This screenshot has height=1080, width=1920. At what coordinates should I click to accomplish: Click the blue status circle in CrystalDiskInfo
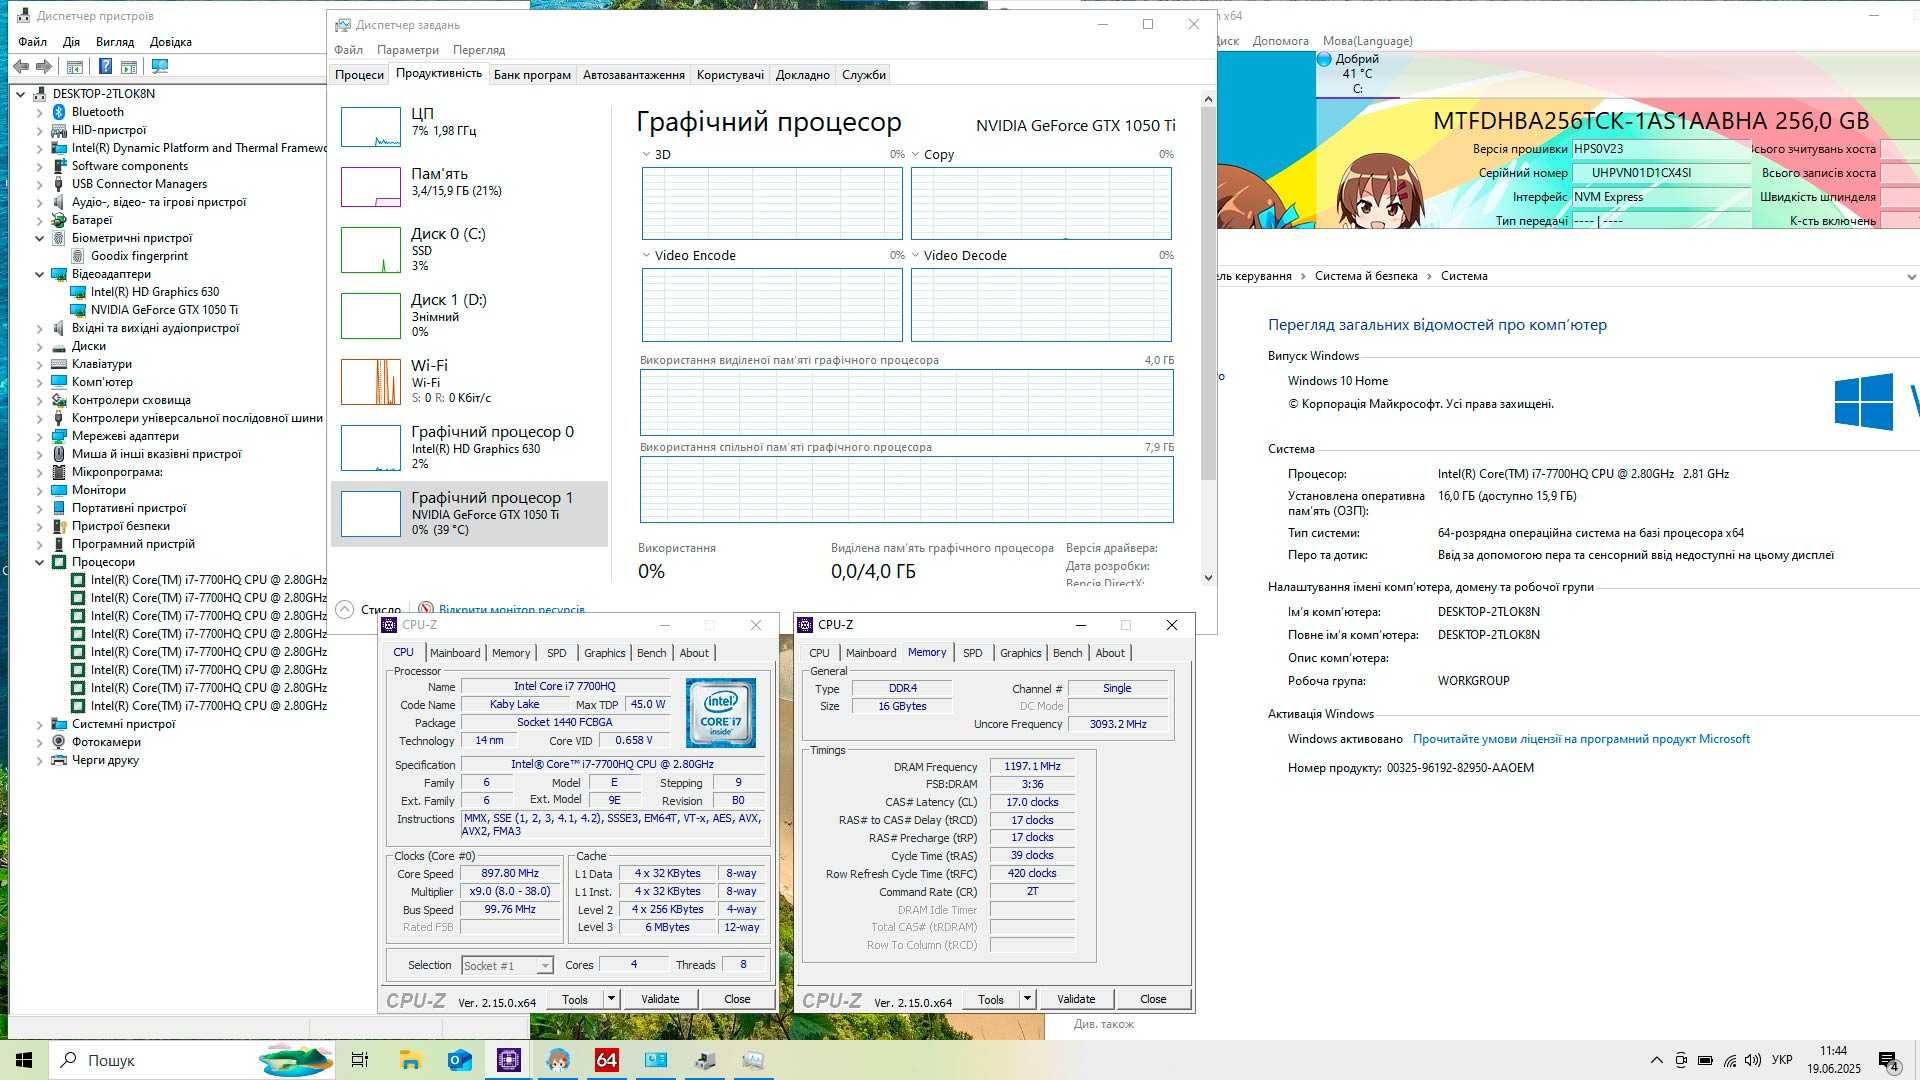[1324, 59]
